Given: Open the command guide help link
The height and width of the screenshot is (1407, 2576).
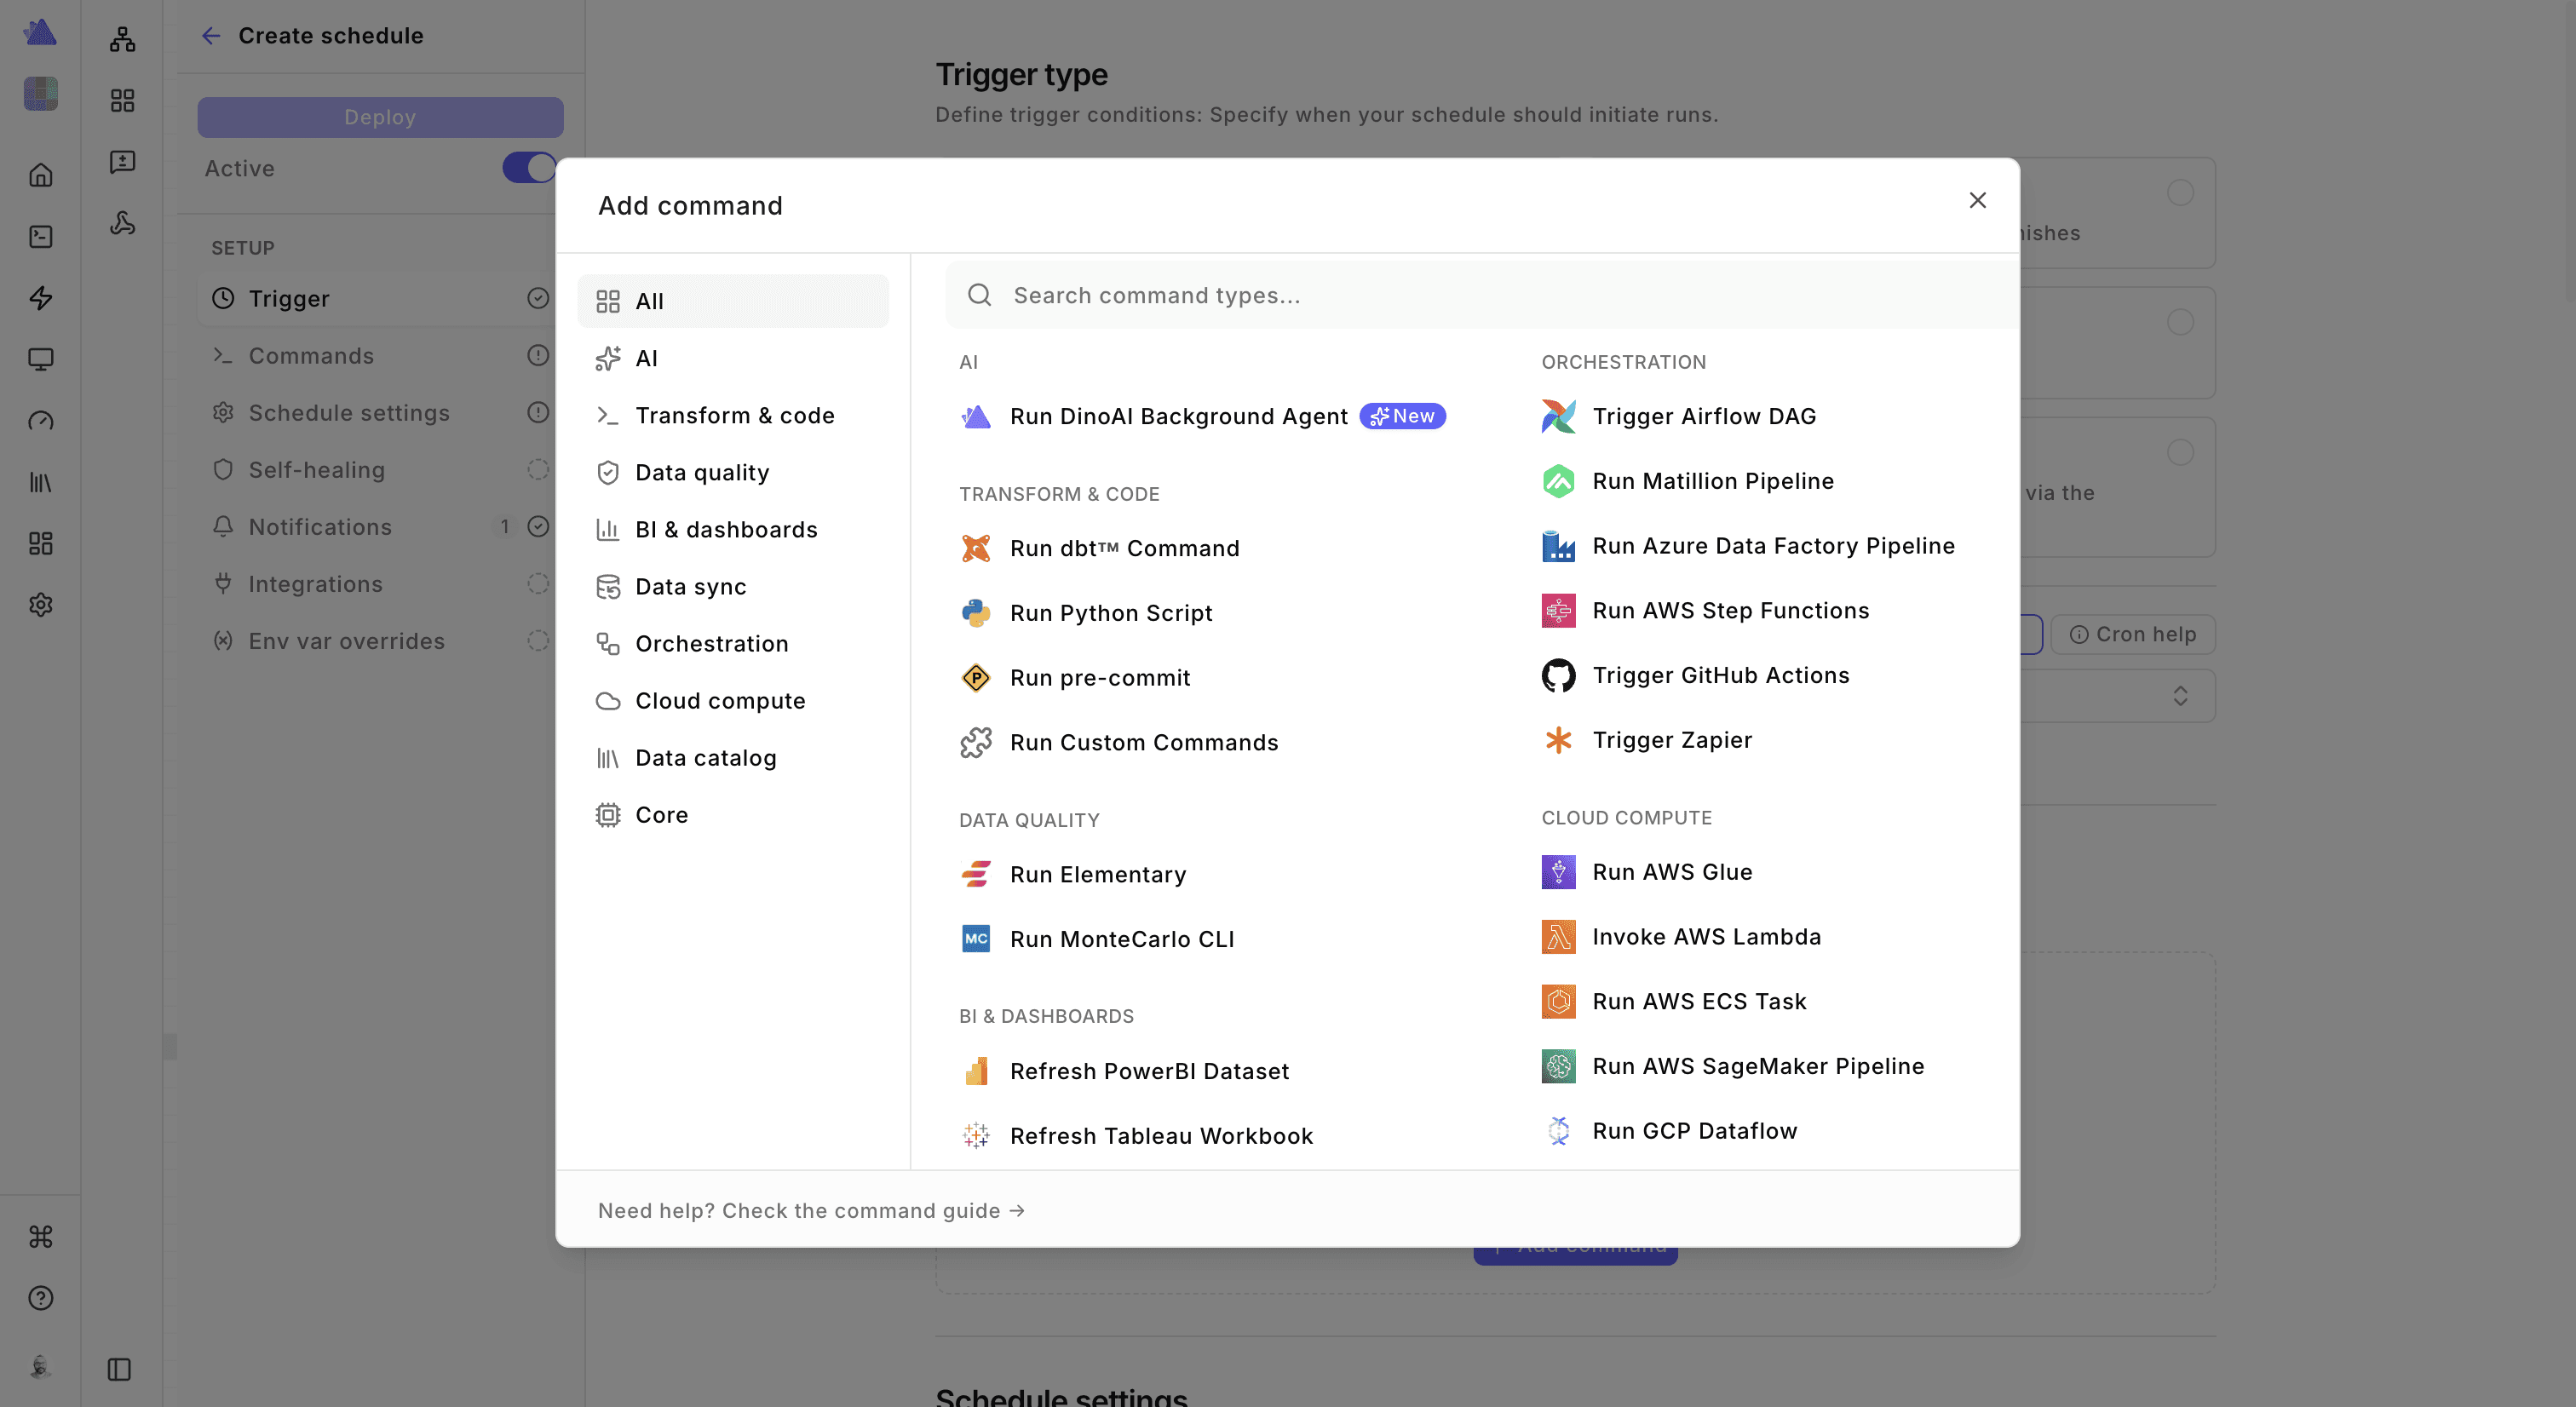Looking at the screenshot, I should tap(811, 1211).
